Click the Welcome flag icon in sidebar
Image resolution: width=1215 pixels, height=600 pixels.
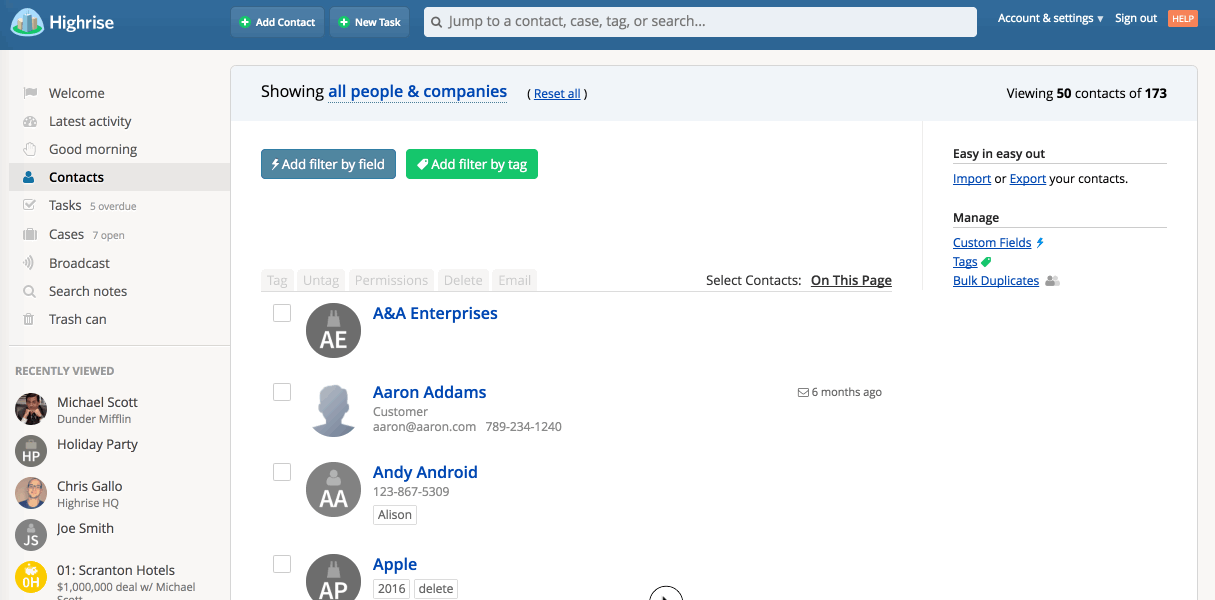(x=30, y=93)
